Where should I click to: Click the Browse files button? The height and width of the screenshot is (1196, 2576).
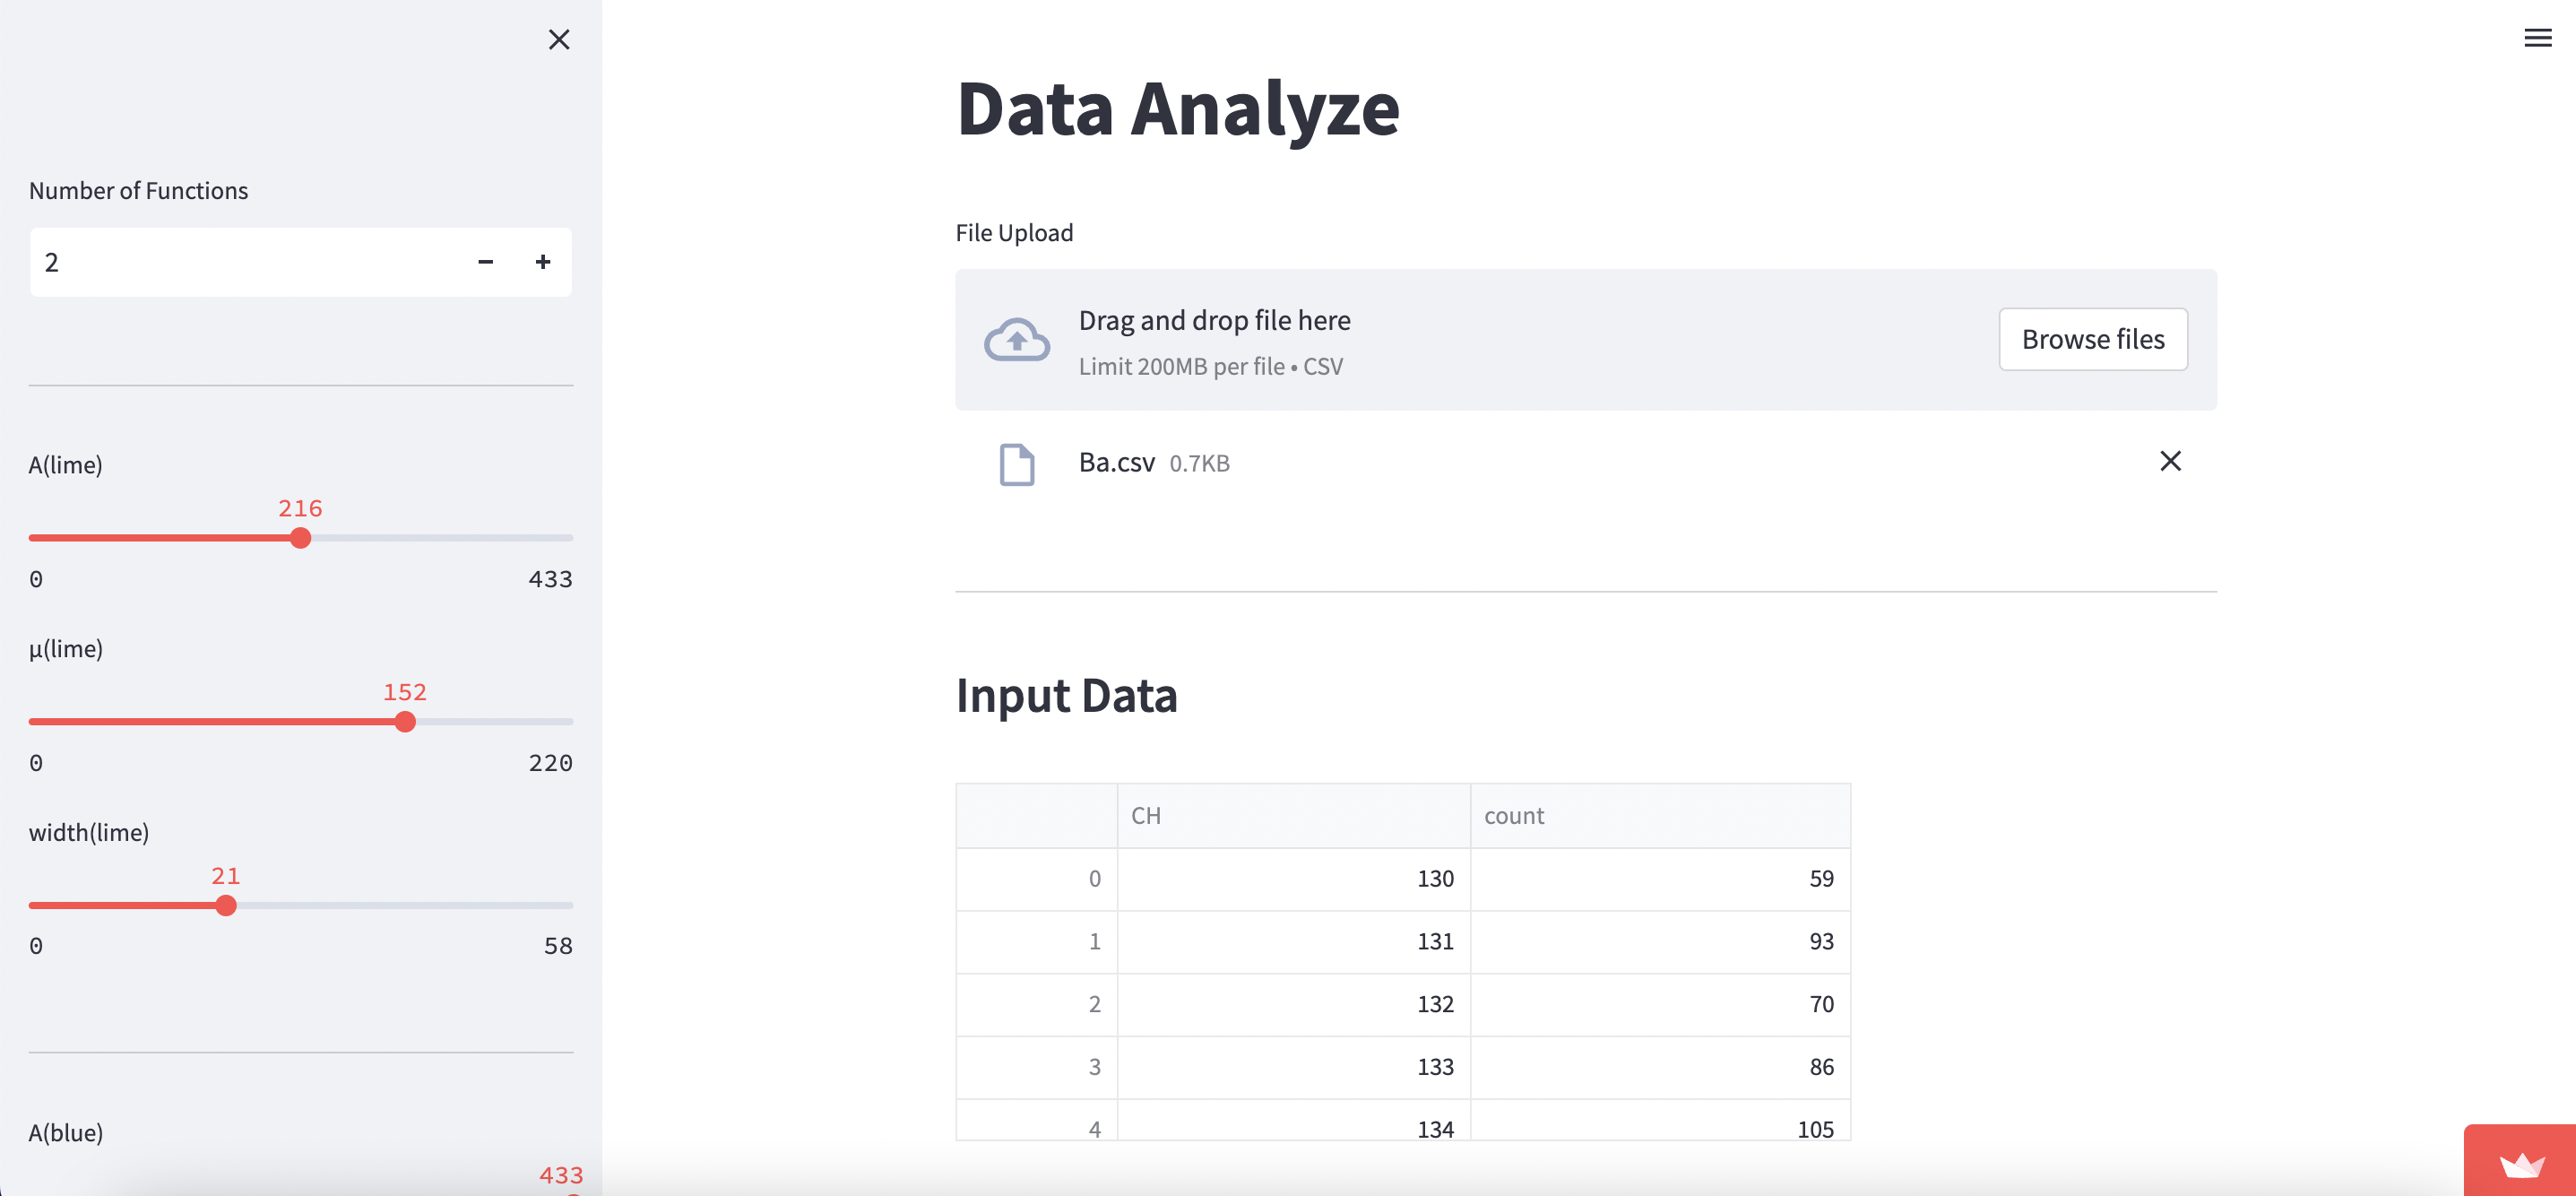coord(2093,339)
